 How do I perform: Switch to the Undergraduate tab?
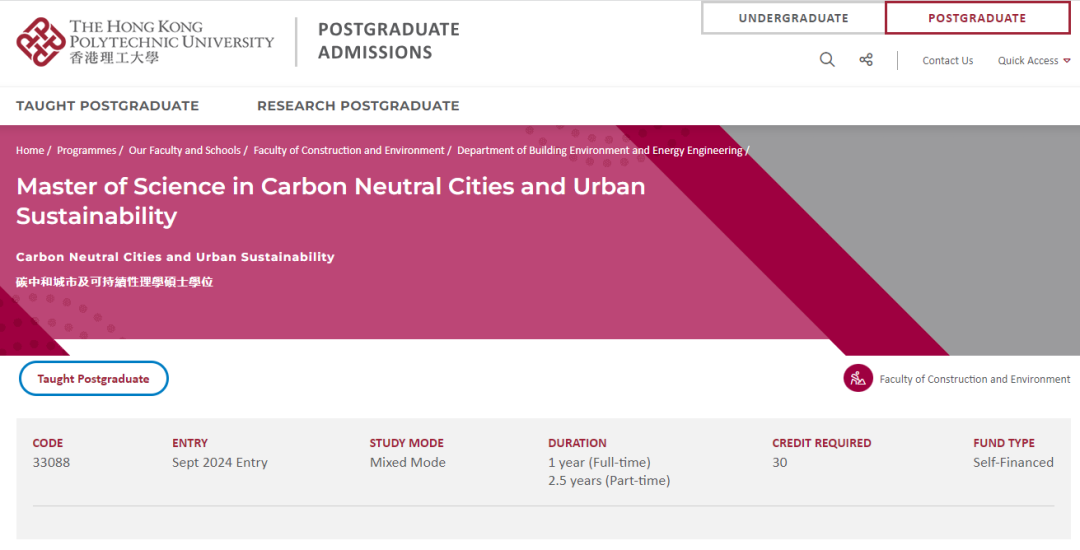tap(793, 18)
